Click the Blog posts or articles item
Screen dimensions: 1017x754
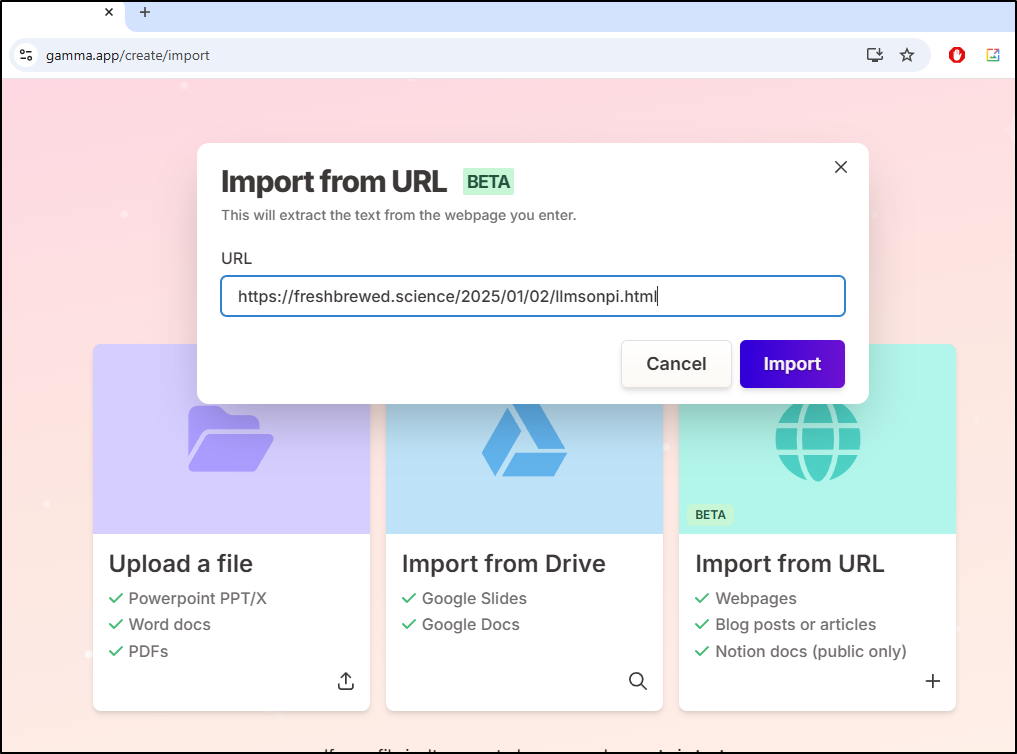(x=795, y=624)
